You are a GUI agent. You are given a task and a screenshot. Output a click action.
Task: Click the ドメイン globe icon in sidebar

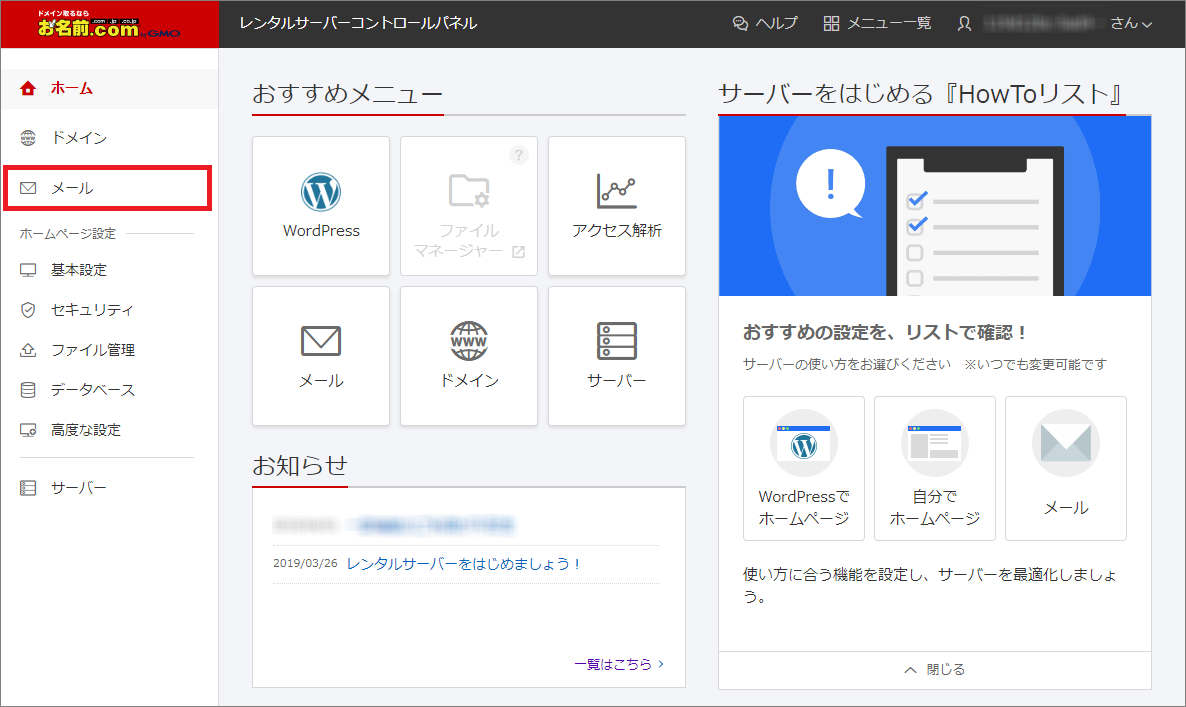28,138
